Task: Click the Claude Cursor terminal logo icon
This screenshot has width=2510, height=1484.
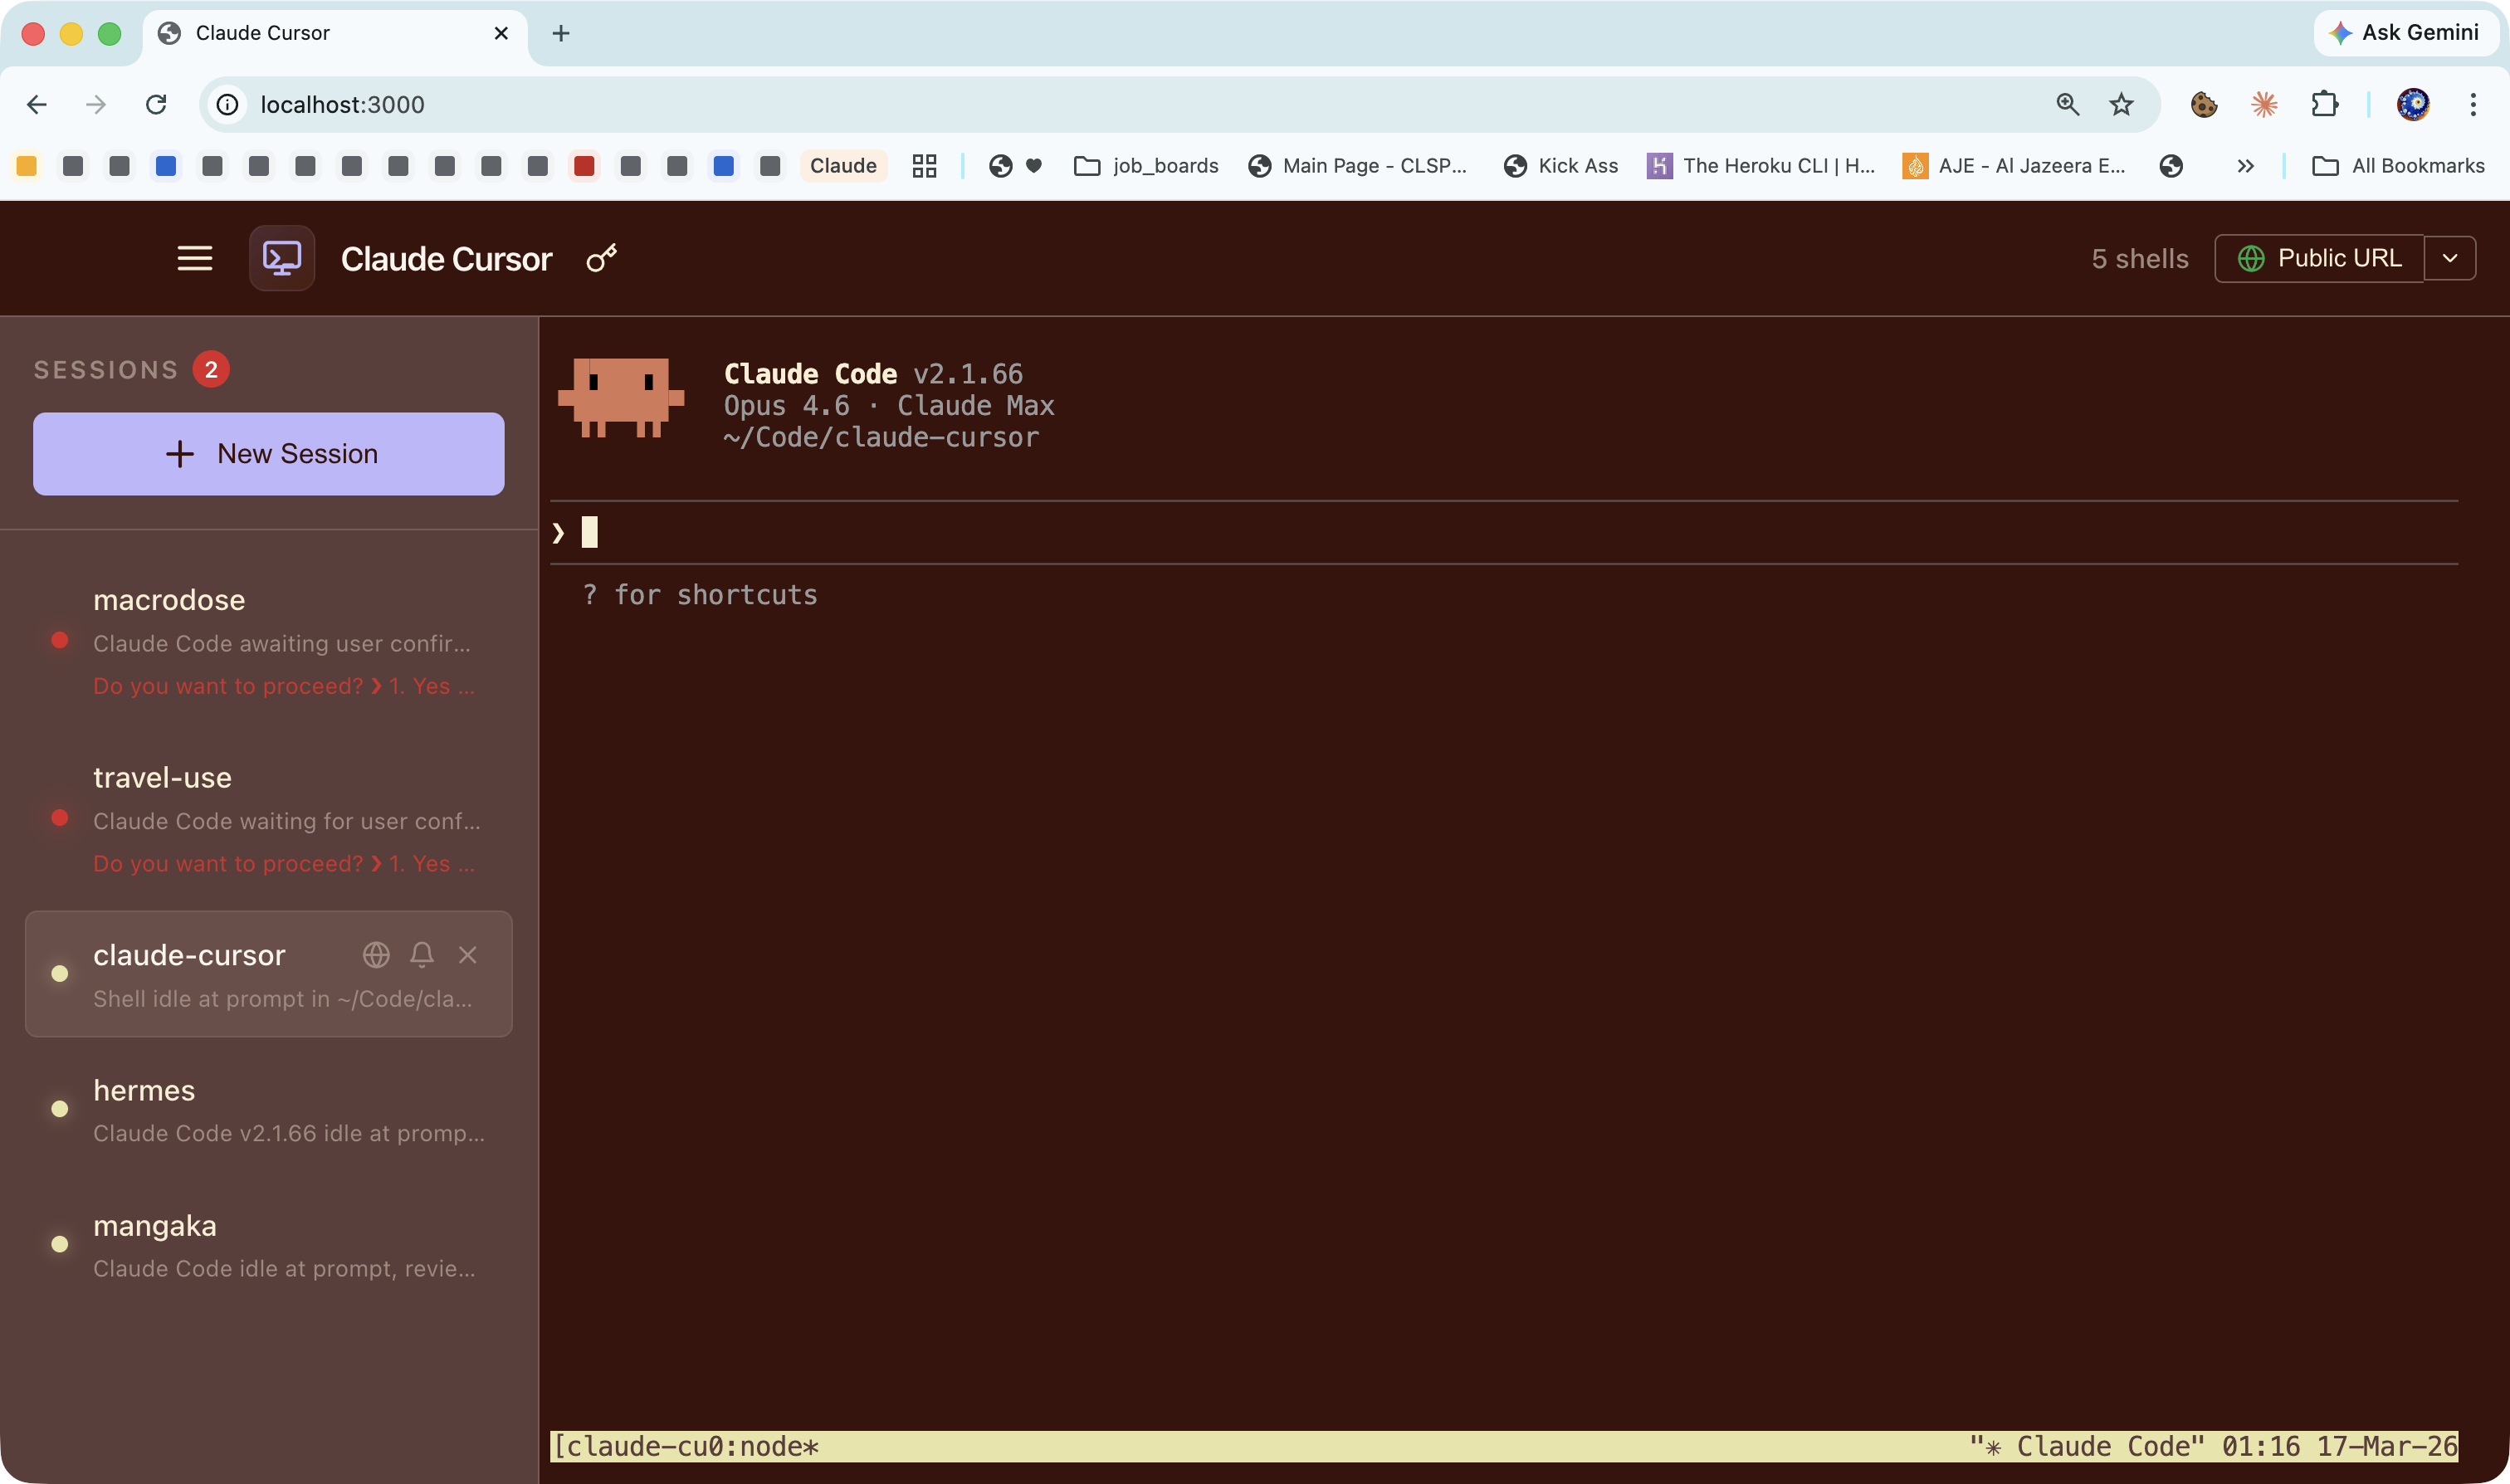Action: [282, 259]
